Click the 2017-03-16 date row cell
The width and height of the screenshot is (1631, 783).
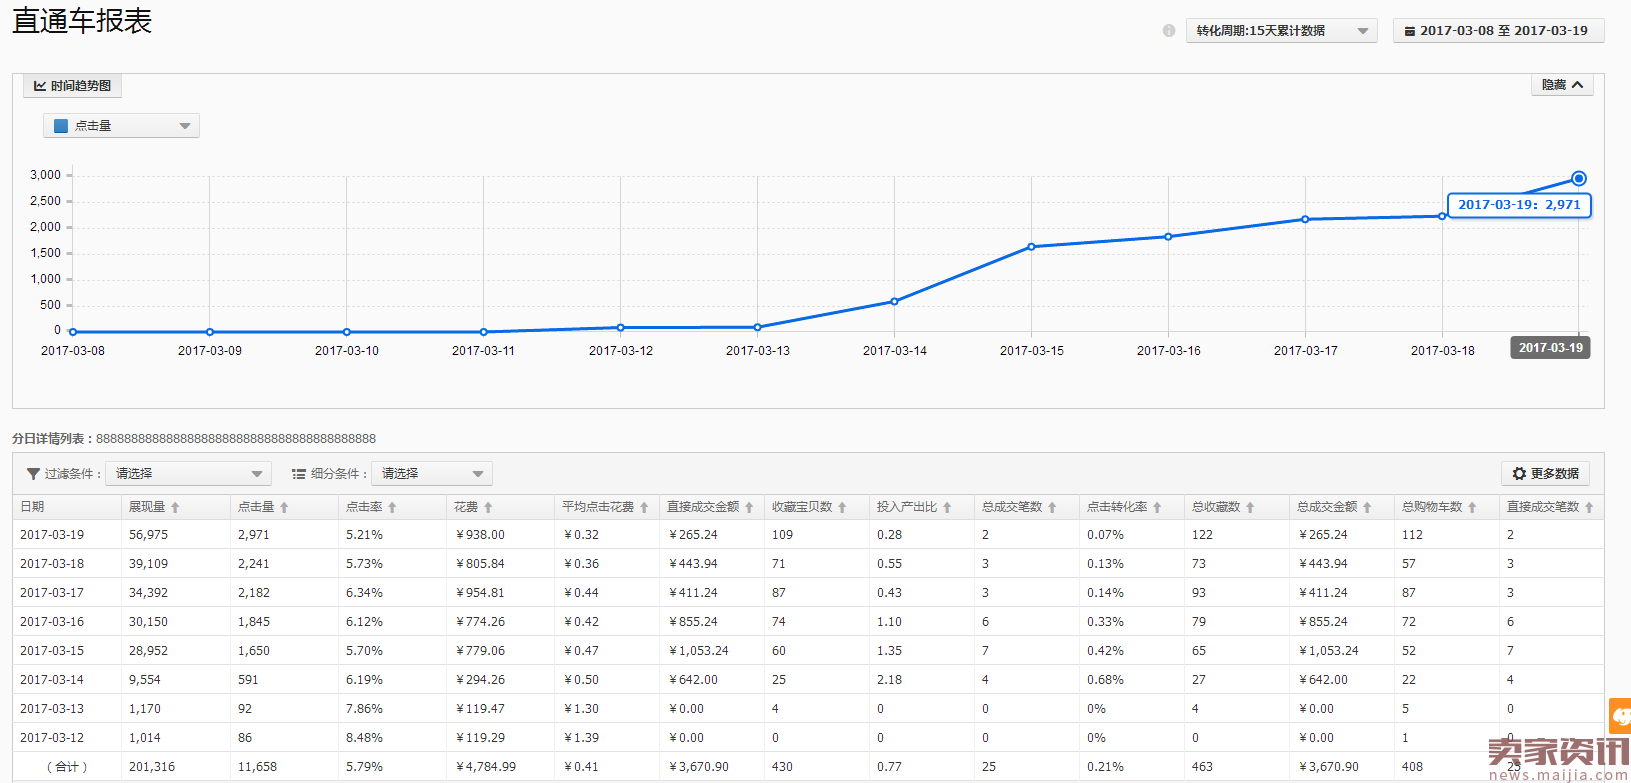(52, 622)
